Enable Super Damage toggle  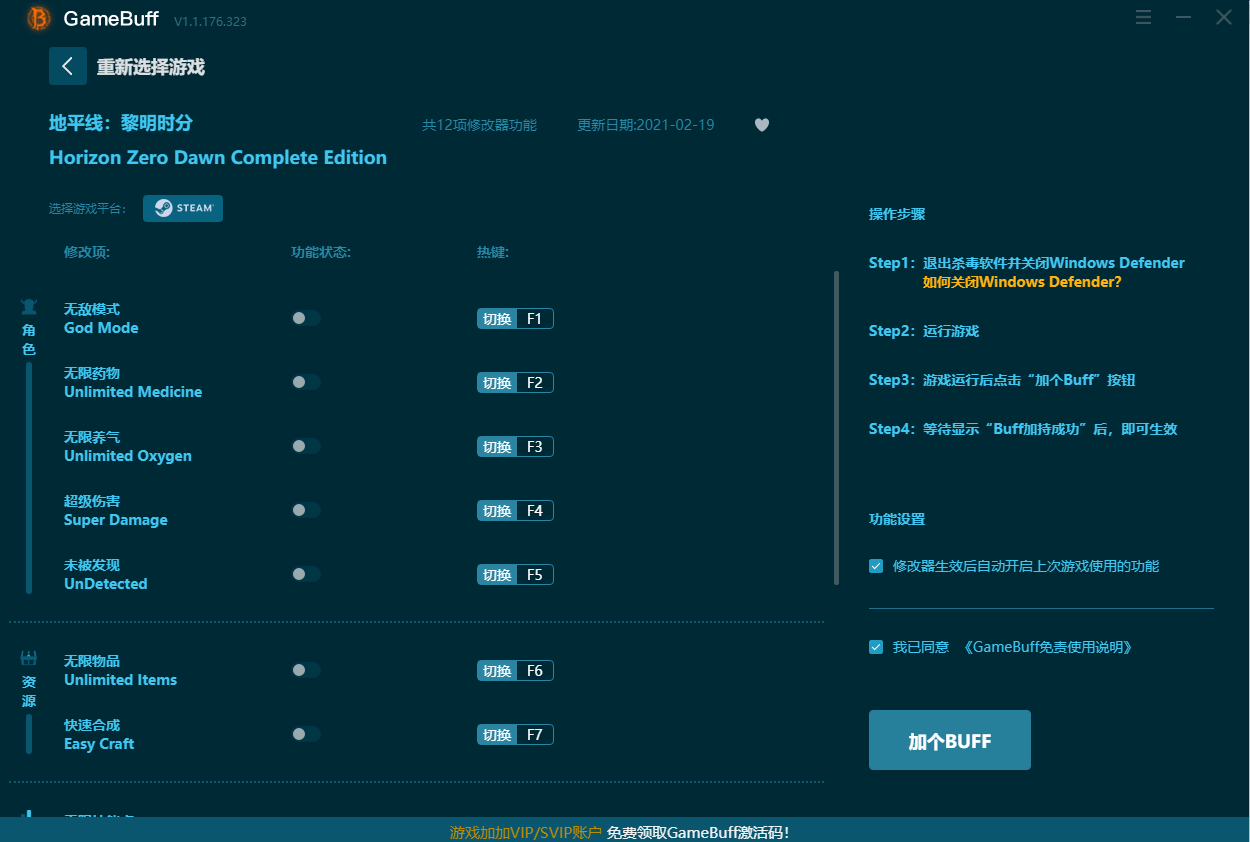[306, 510]
